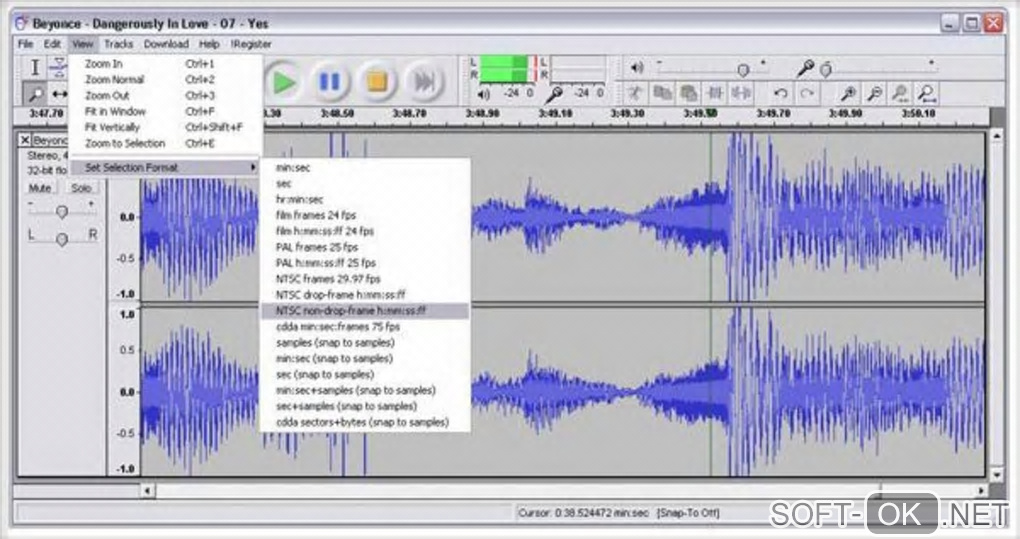Viewport: 1020px width, 539px height.
Task: Click the green Play button
Action: [284, 82]
